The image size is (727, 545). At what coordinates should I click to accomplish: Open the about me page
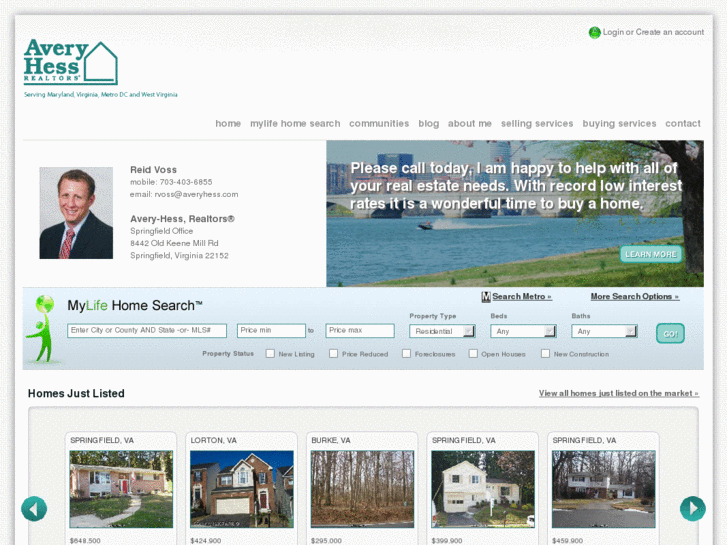[x=470, y=123]
